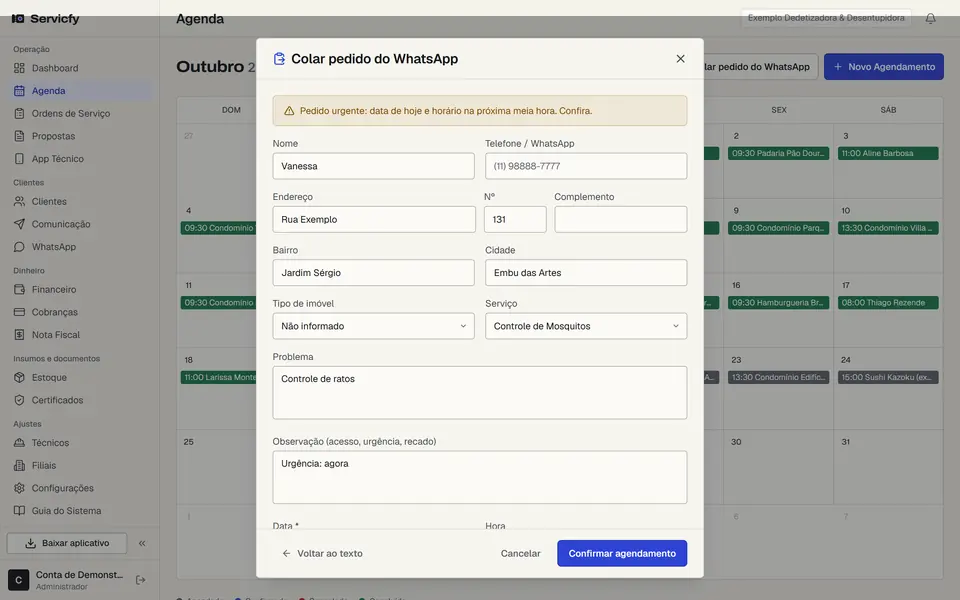The width and height of the screenshot is (960, 600).
Task: Click the Exemplo Dedetizadora & Desentupidora badge
Action: [x=826, y=18]
